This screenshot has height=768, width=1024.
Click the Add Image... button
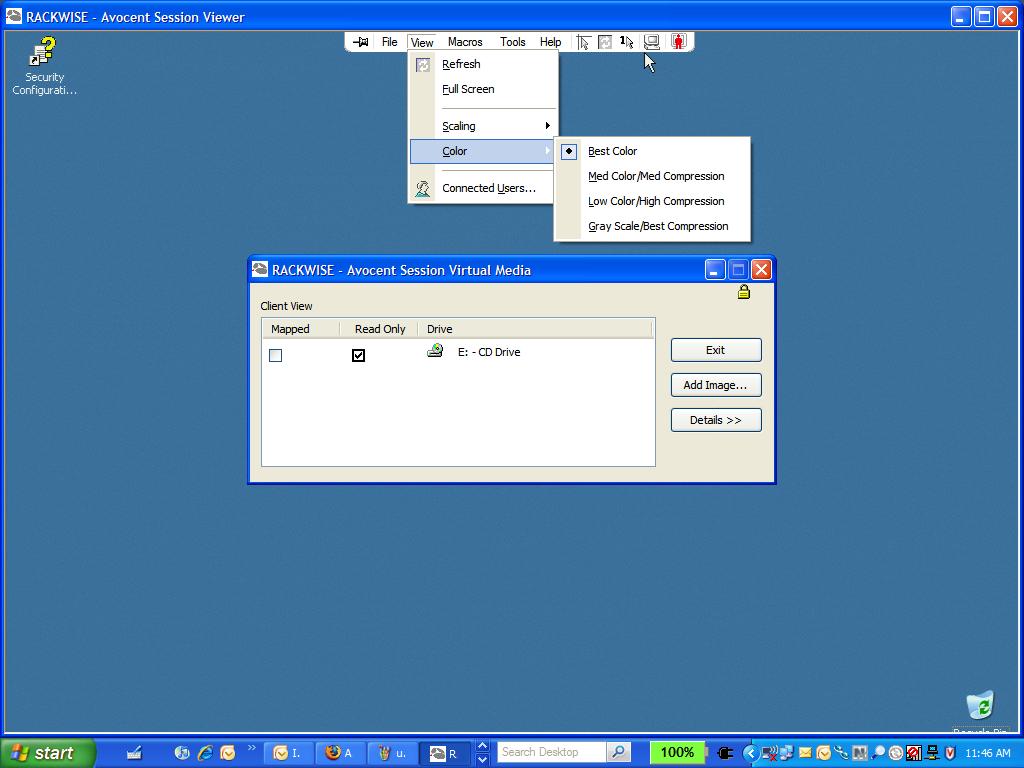pyautogui.click(x=715, y=385)
